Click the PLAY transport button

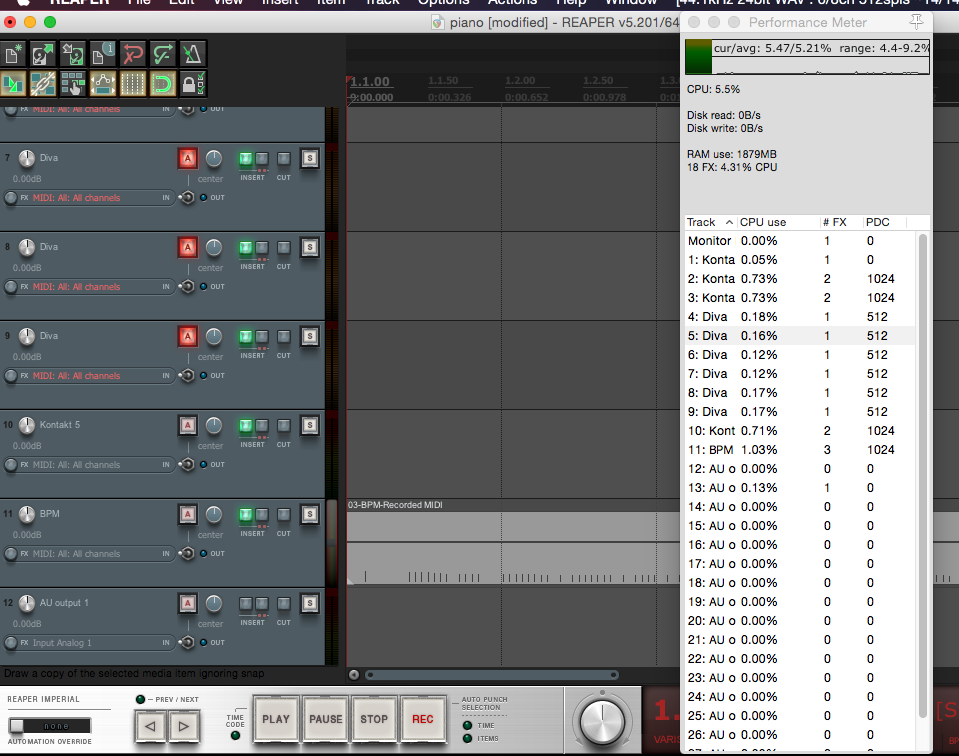(x=276, y=720)
